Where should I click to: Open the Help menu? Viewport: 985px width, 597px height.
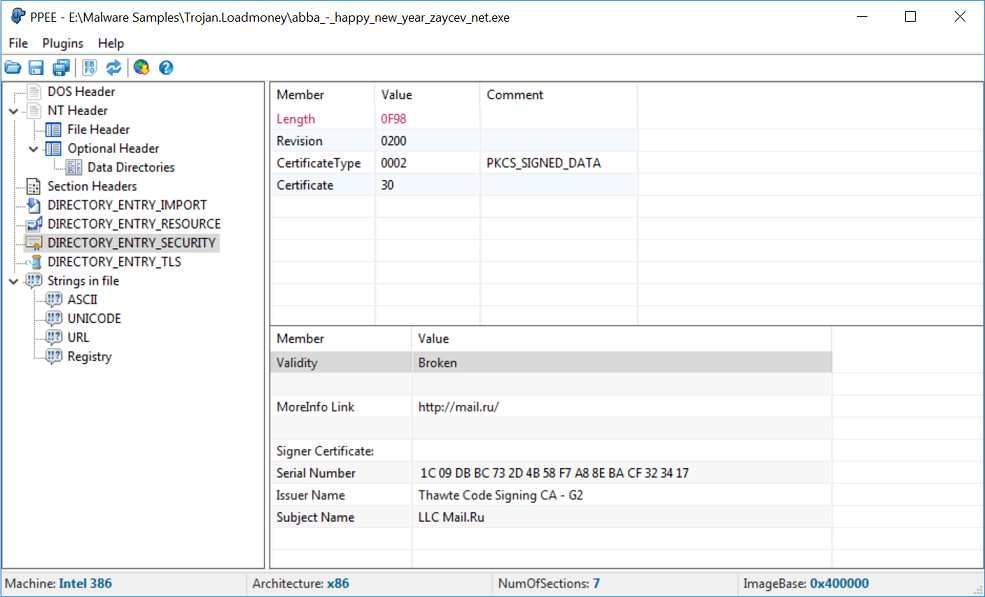(x=111, y=43)
